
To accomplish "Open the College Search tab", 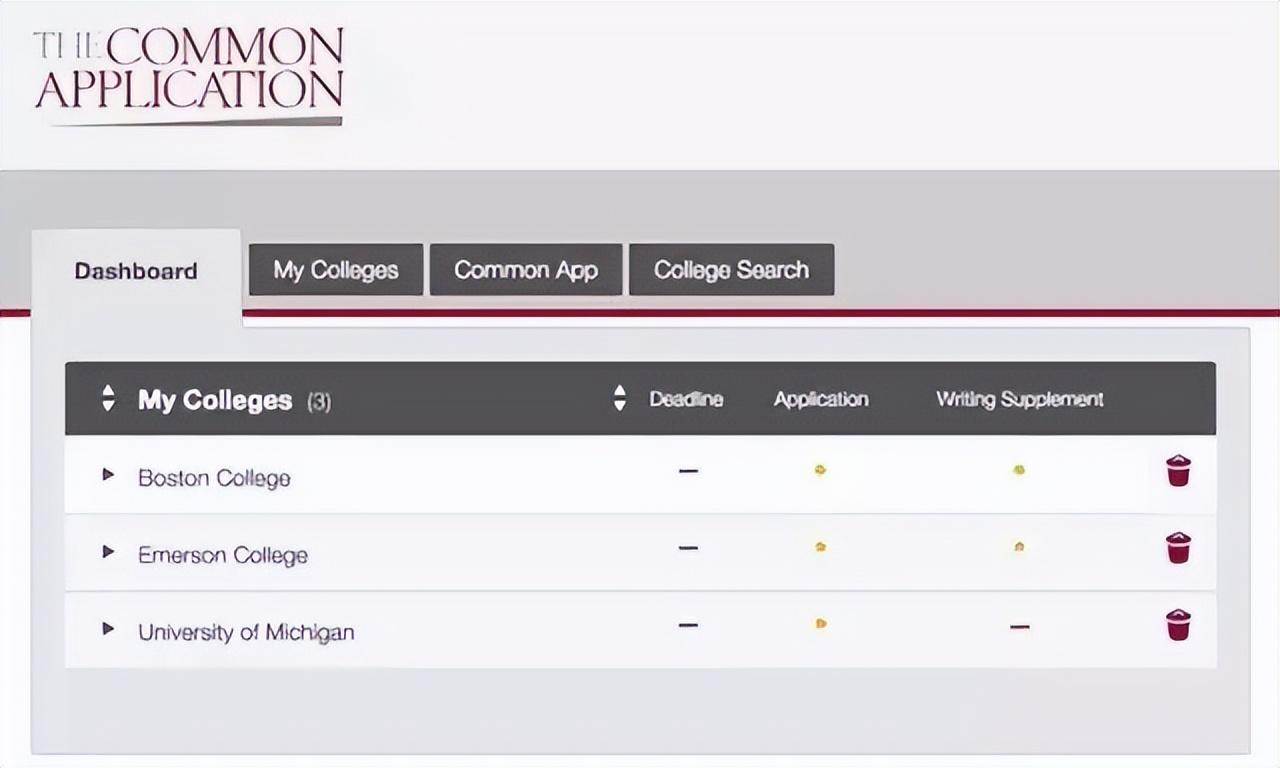I will click(x=731, y=270).
